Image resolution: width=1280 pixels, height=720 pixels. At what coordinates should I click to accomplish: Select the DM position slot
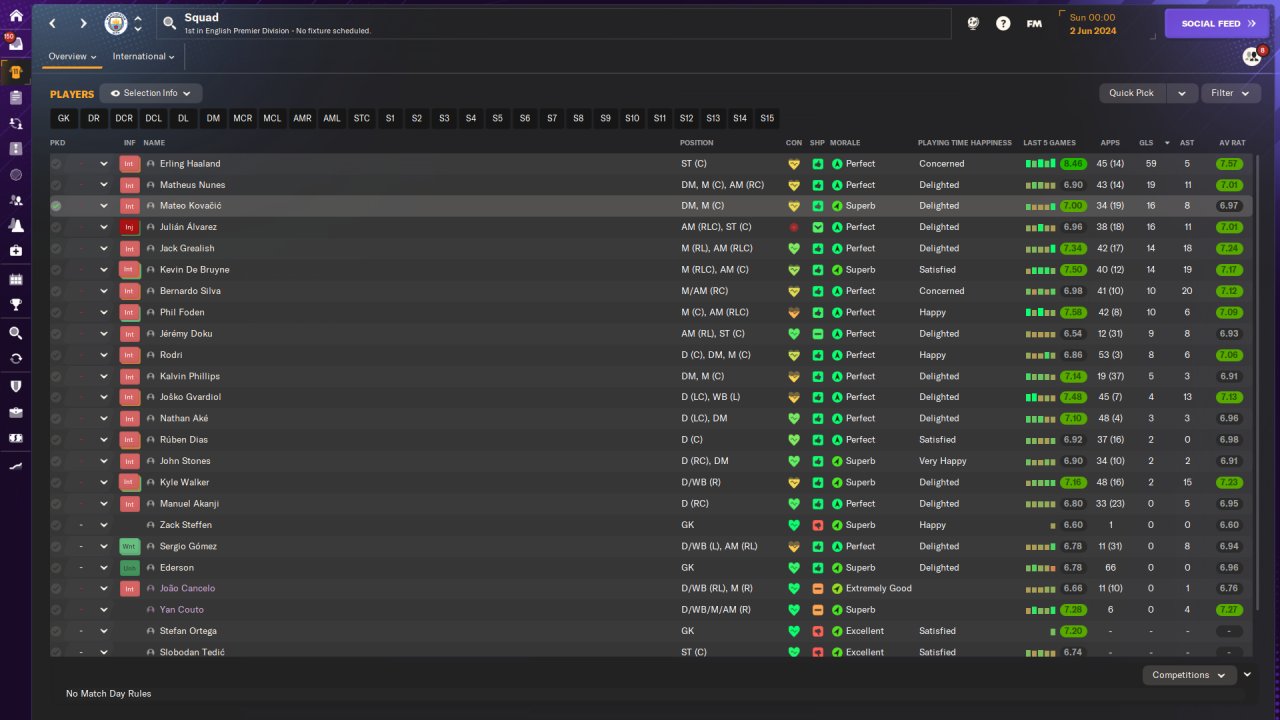tap(213, 118)
